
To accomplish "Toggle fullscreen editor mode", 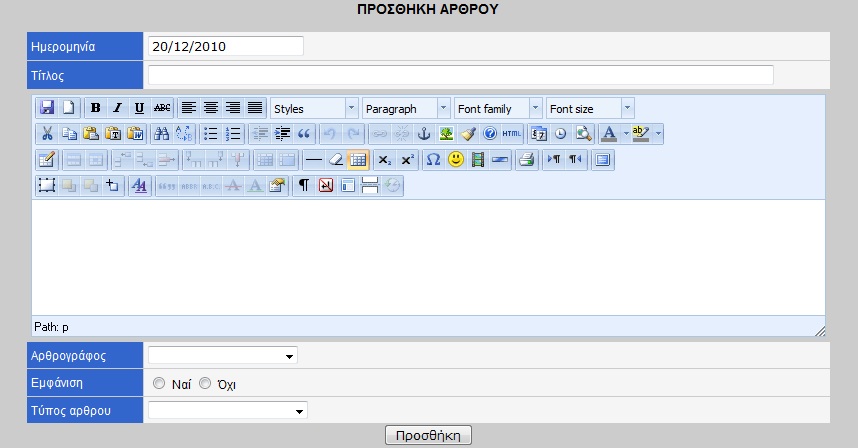I will (602, 160).
